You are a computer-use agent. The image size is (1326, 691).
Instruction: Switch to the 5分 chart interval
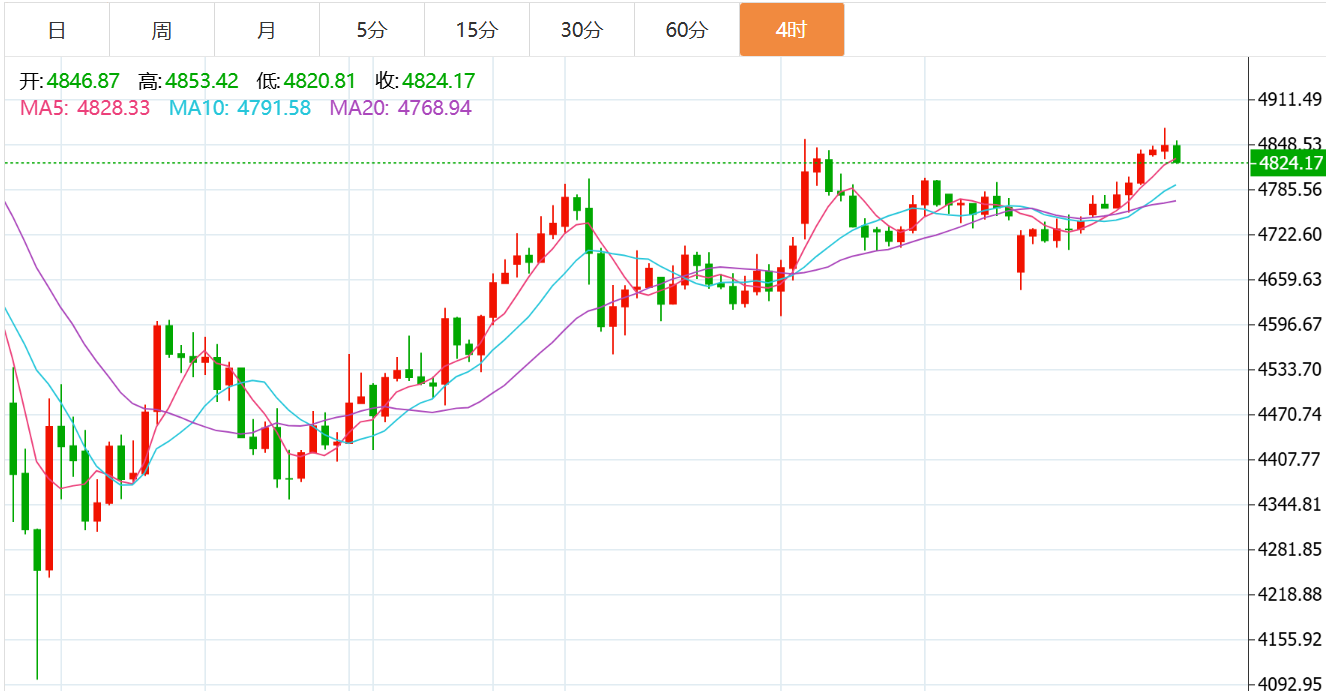pyautogui.click(x=371, y=30)
